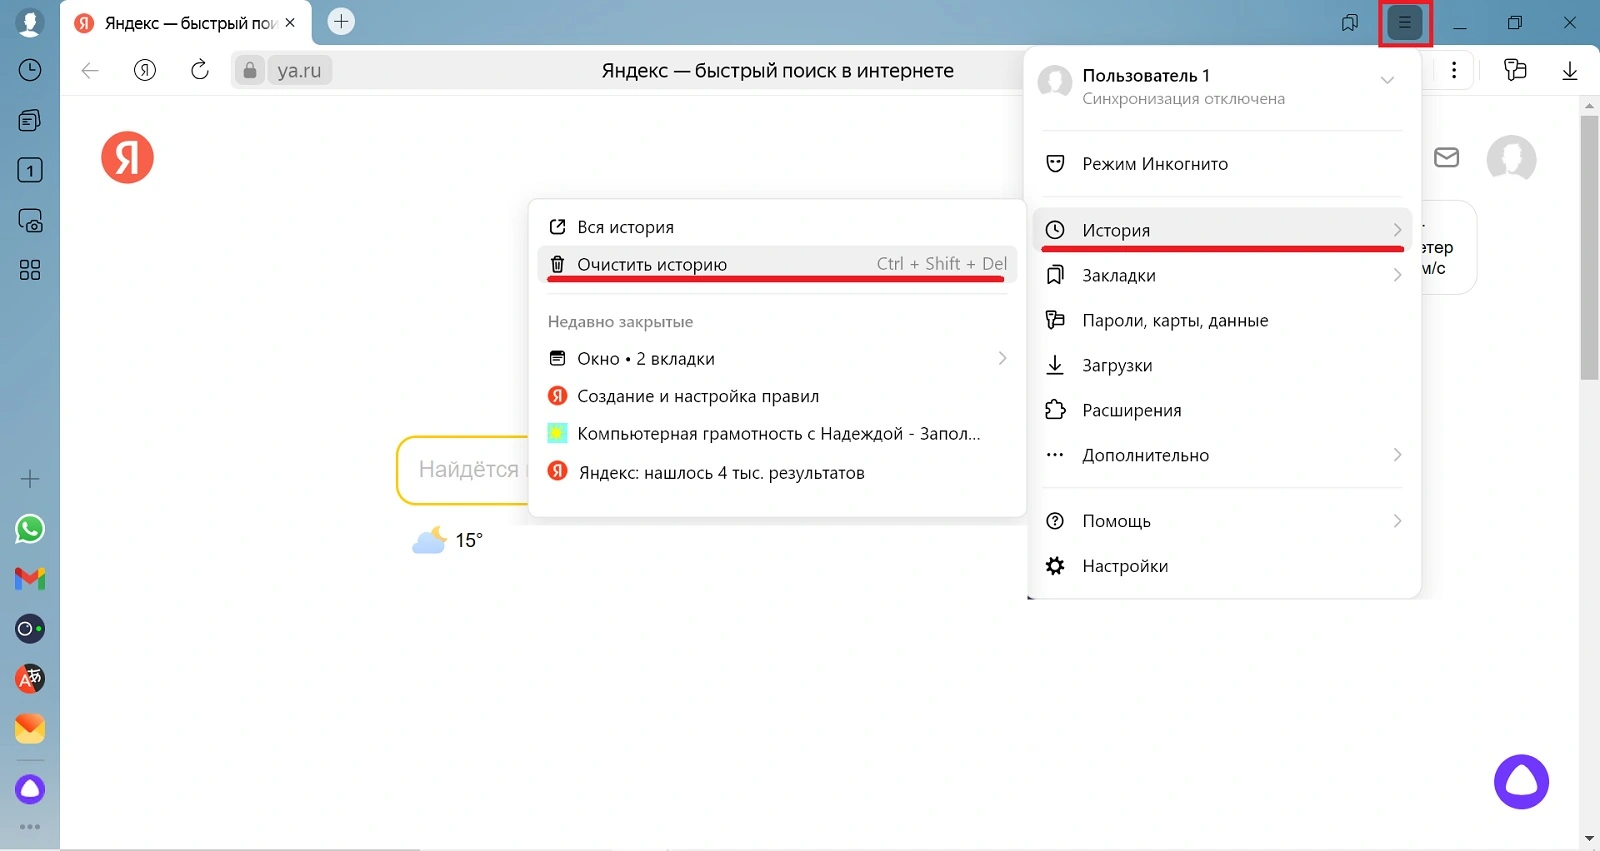Viewport: 1600px width, 851px height.
Task: Open the Закладки menu item
Action: (x=1222, y=275)
